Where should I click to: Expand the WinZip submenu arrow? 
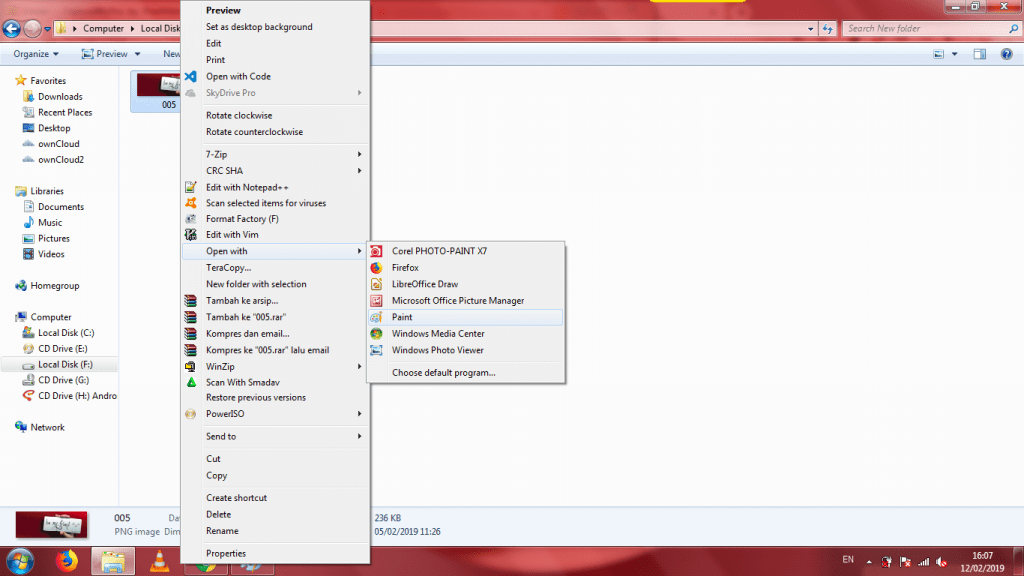(x=359, y=366)
